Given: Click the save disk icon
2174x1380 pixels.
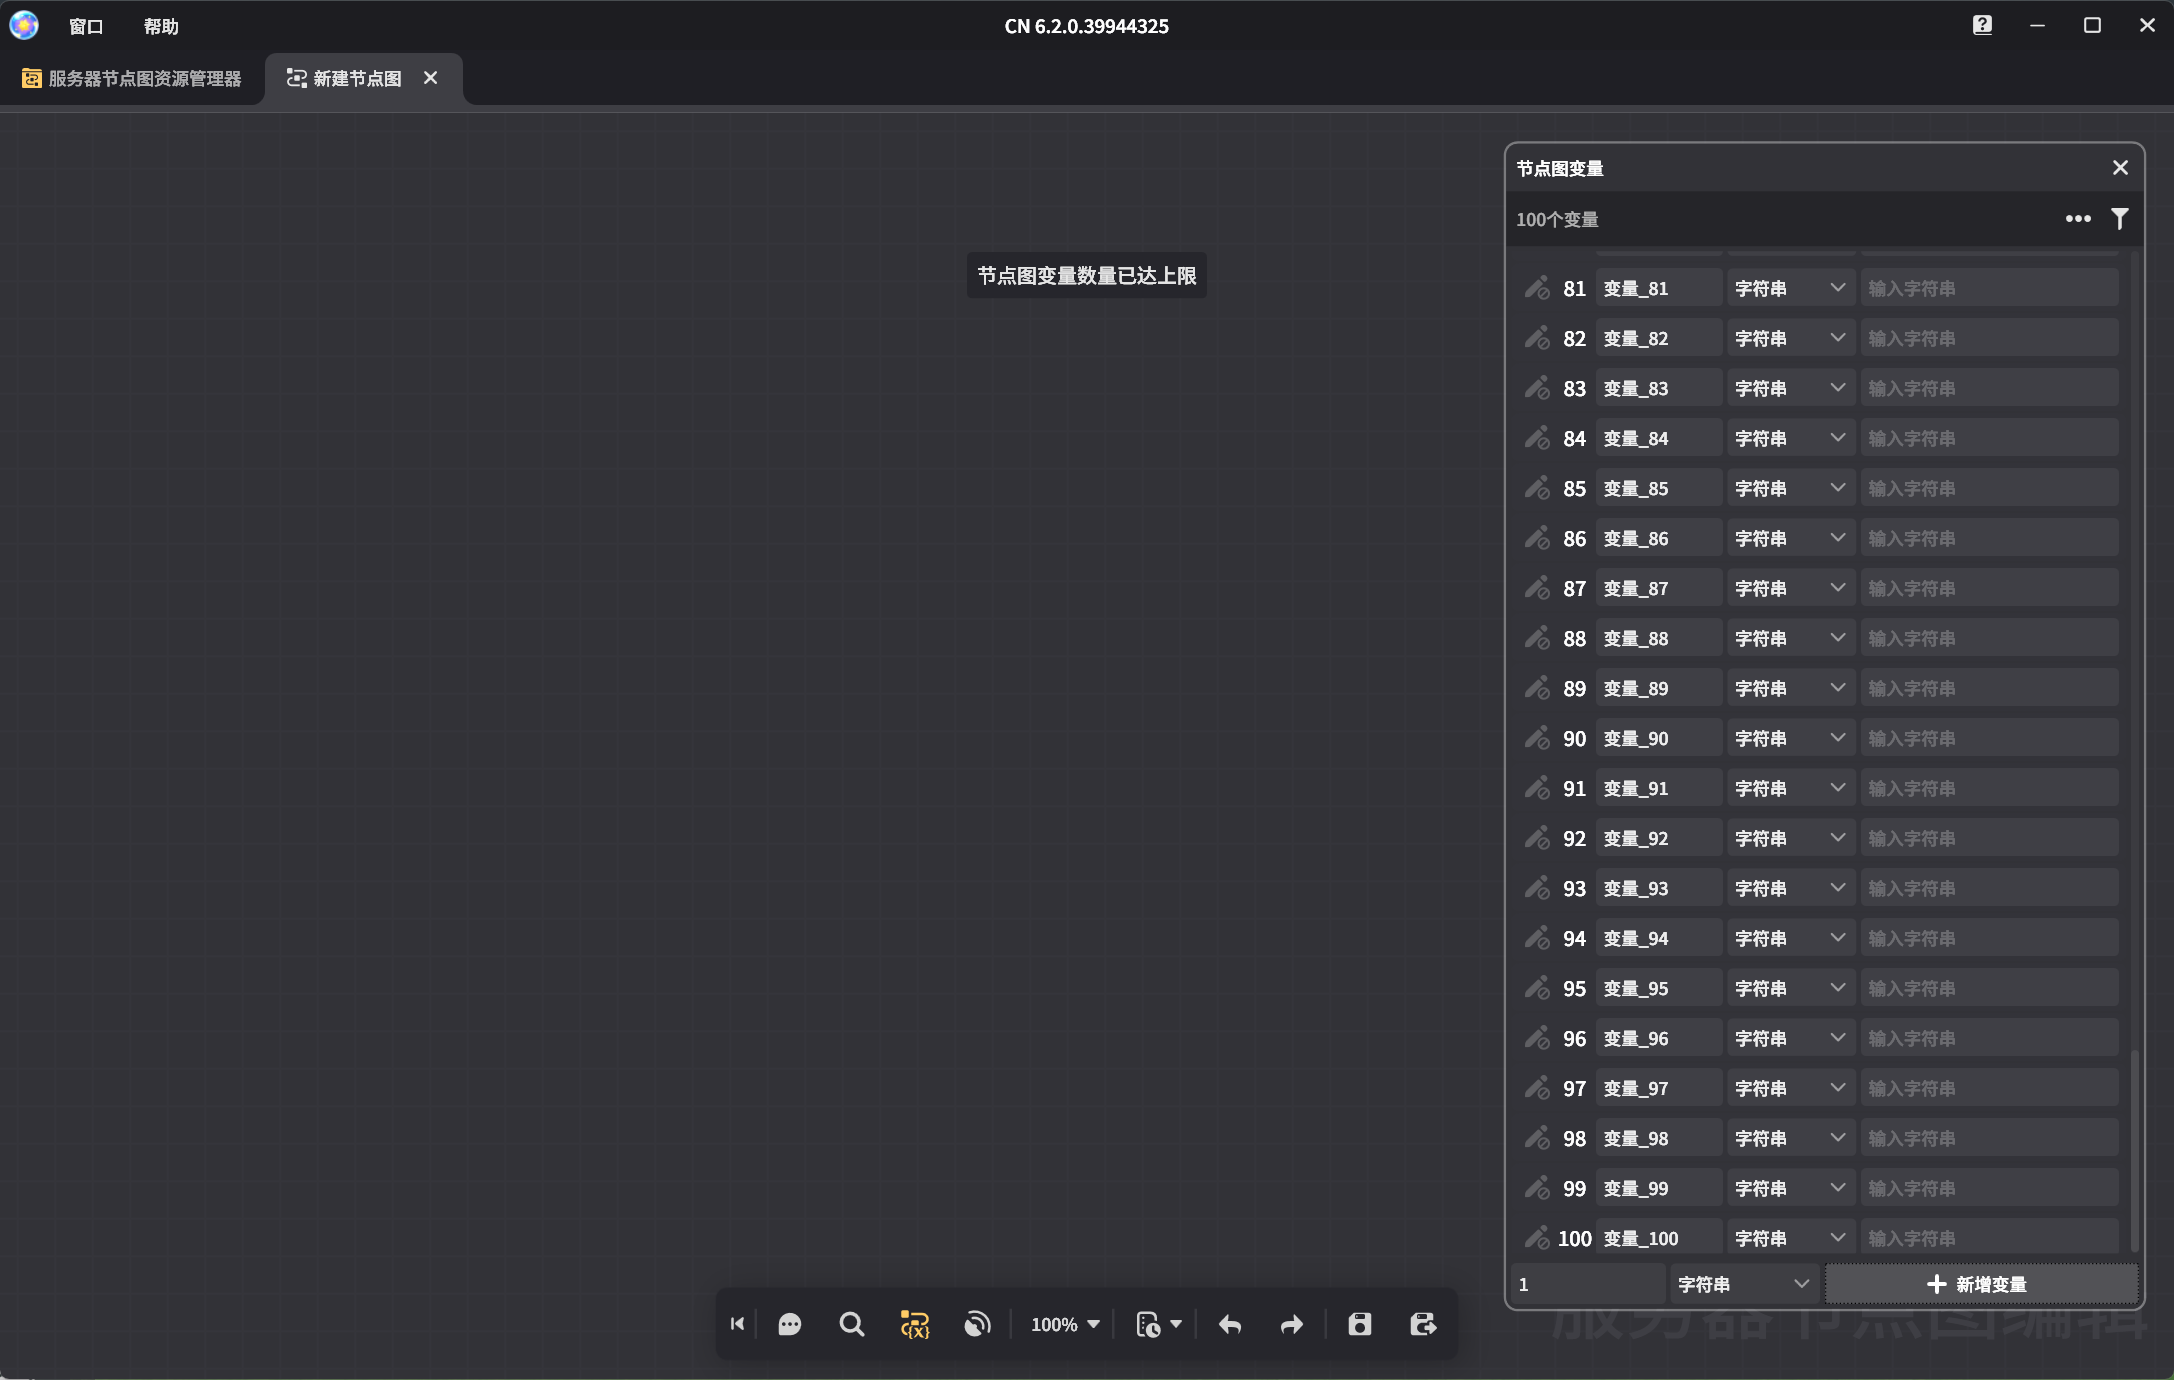Looking at the screenshot, I should coord(1359,1325).
